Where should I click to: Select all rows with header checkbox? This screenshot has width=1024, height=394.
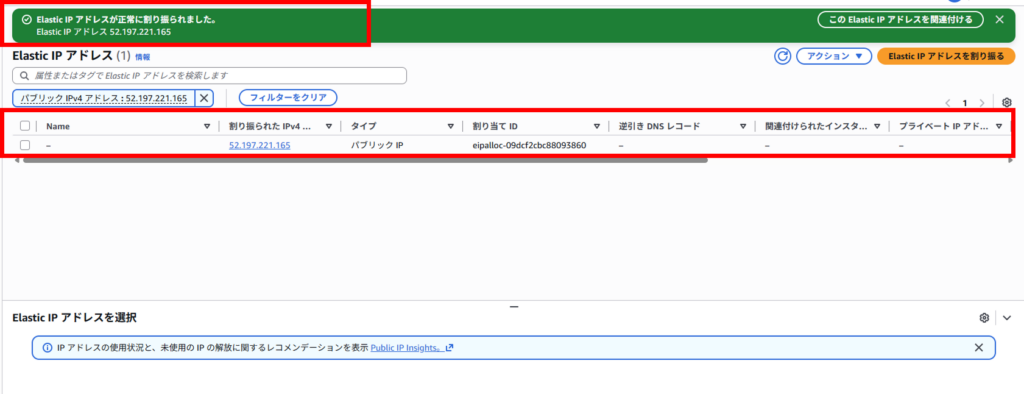click(x=25, y=126)
